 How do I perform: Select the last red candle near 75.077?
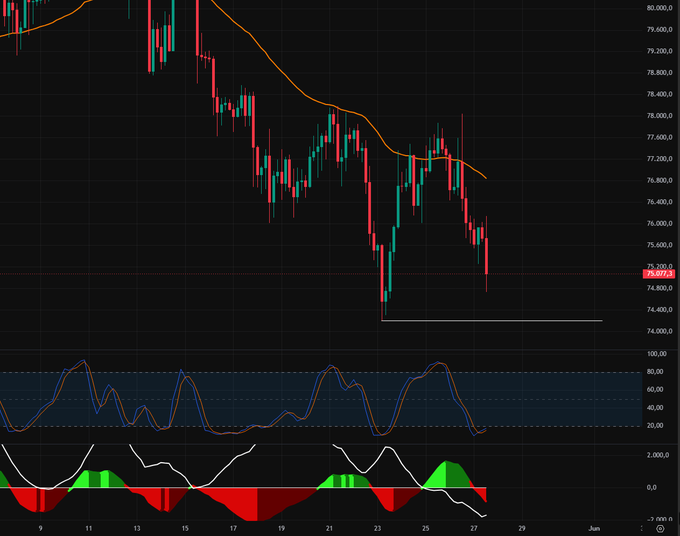click(487, 256)
